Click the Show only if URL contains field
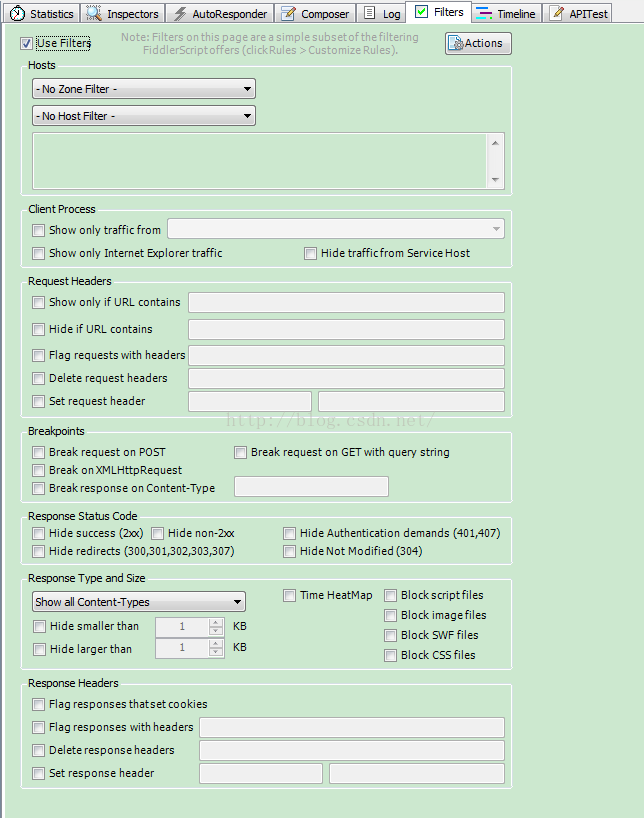Screen dimensions: 644x818 [346, 302]
